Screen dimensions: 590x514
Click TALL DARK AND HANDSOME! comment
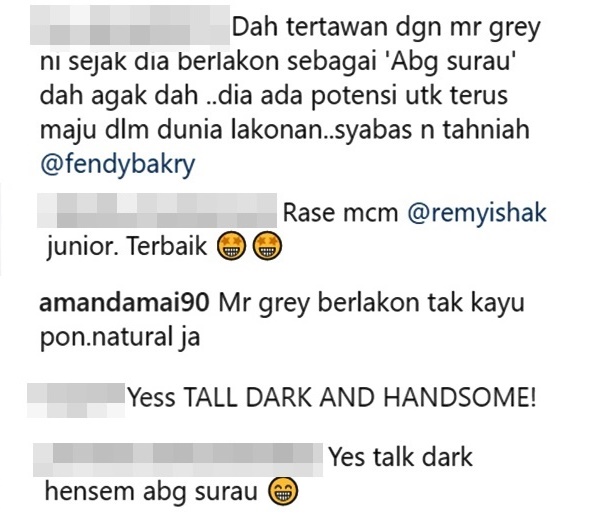pyautogui.click(x=360, y=397)
